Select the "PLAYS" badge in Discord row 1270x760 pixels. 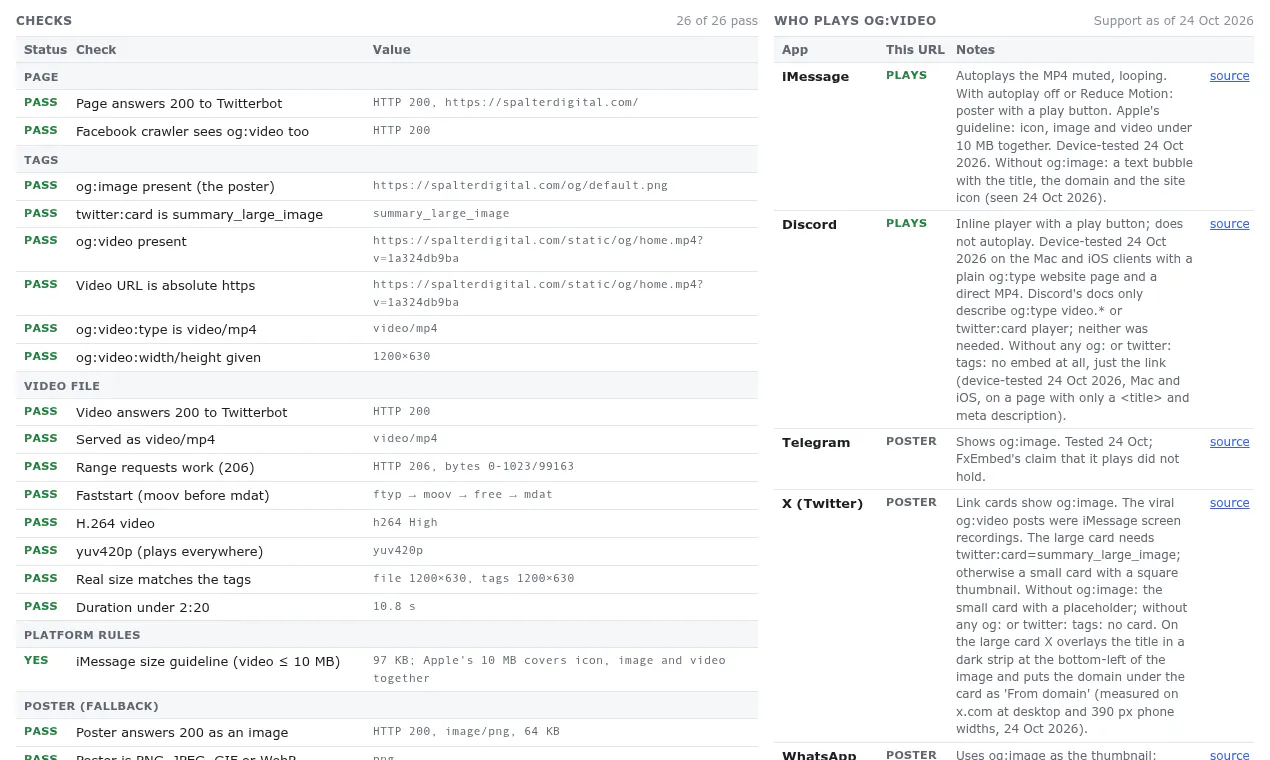tap(906, 224)
